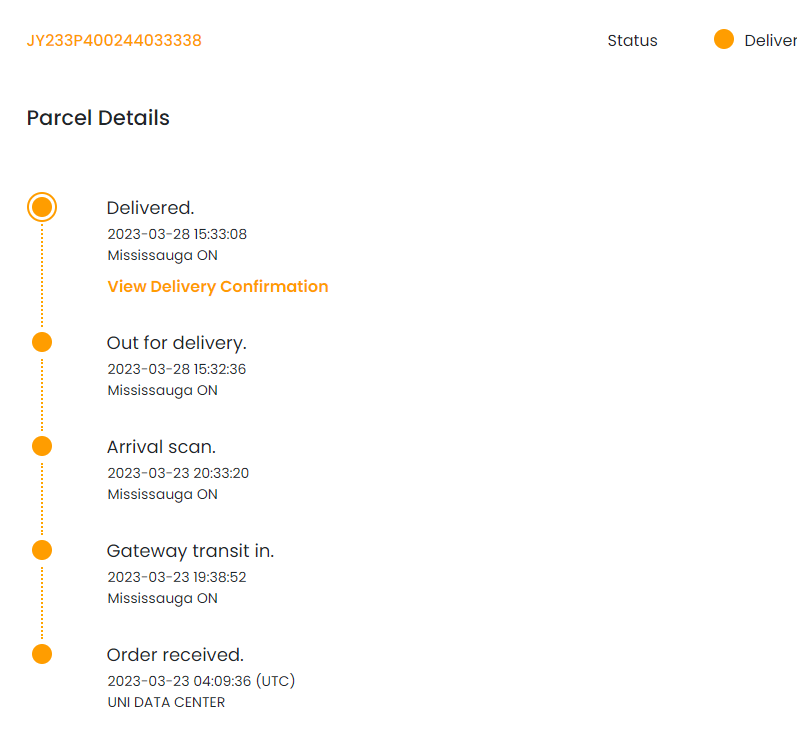This screenshot has height=730, width=797.
Task: Click the 2023-03-28 15:32:36 timestamp
Action: coord(177,369)
